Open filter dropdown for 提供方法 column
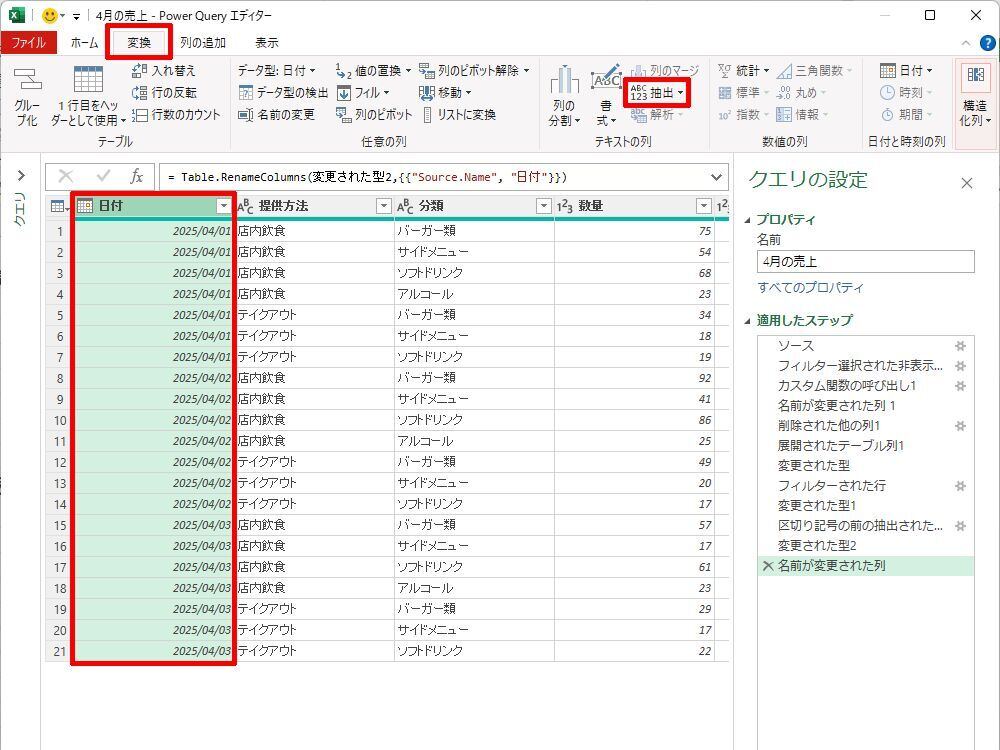The height and width of the screenshot is (750, 1000). [383, 206]
